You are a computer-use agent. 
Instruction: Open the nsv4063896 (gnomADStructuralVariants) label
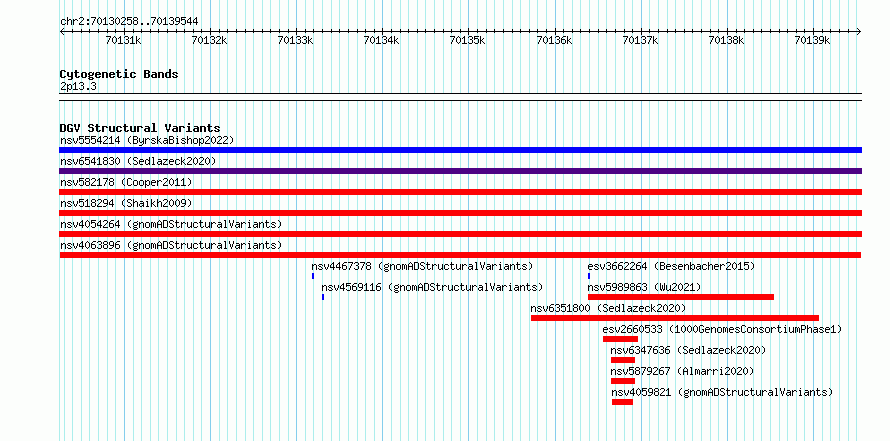(171, 245)
